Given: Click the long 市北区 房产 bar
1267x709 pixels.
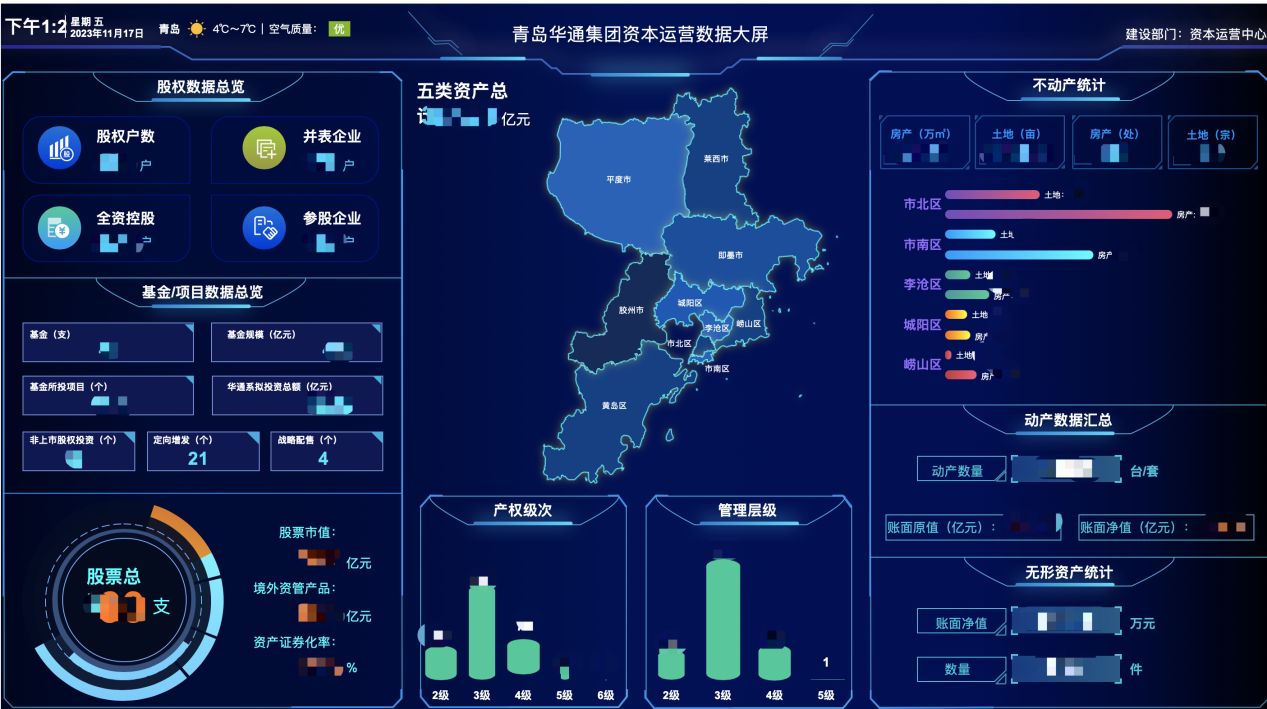Looking at the screenshot, I should (x=1058, y=214).
